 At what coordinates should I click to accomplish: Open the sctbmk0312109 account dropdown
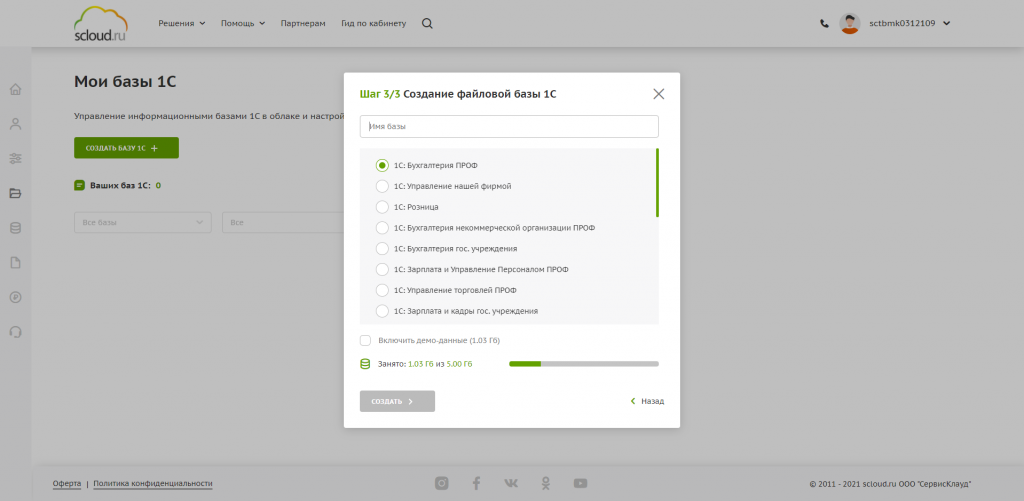909,24
